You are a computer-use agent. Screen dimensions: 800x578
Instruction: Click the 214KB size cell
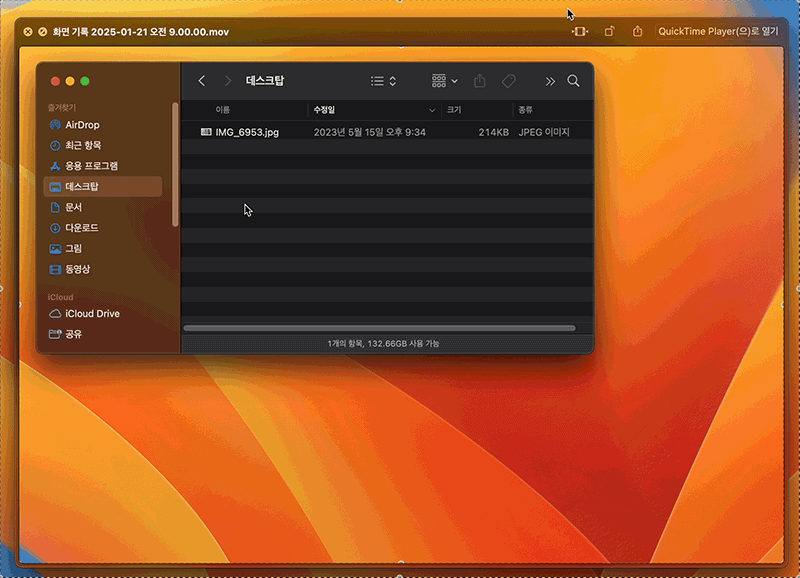coord(493,132)
